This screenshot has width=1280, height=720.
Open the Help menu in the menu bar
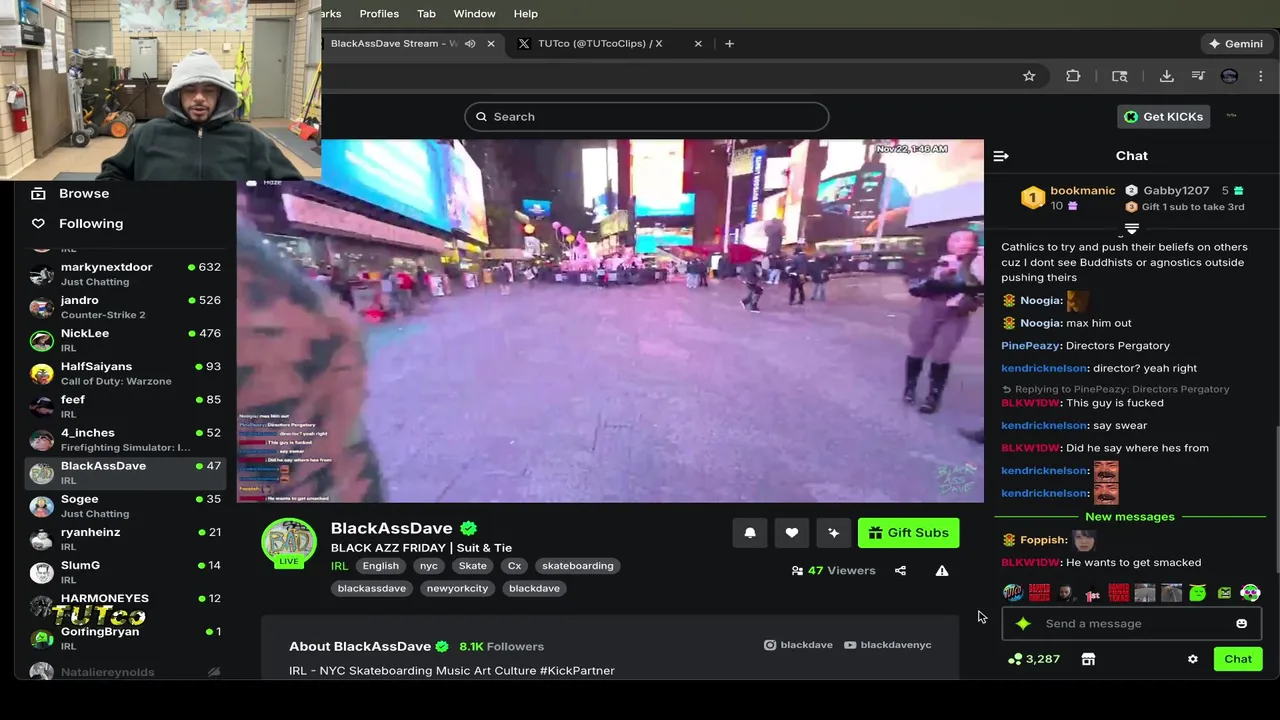(x=526, y=14)
